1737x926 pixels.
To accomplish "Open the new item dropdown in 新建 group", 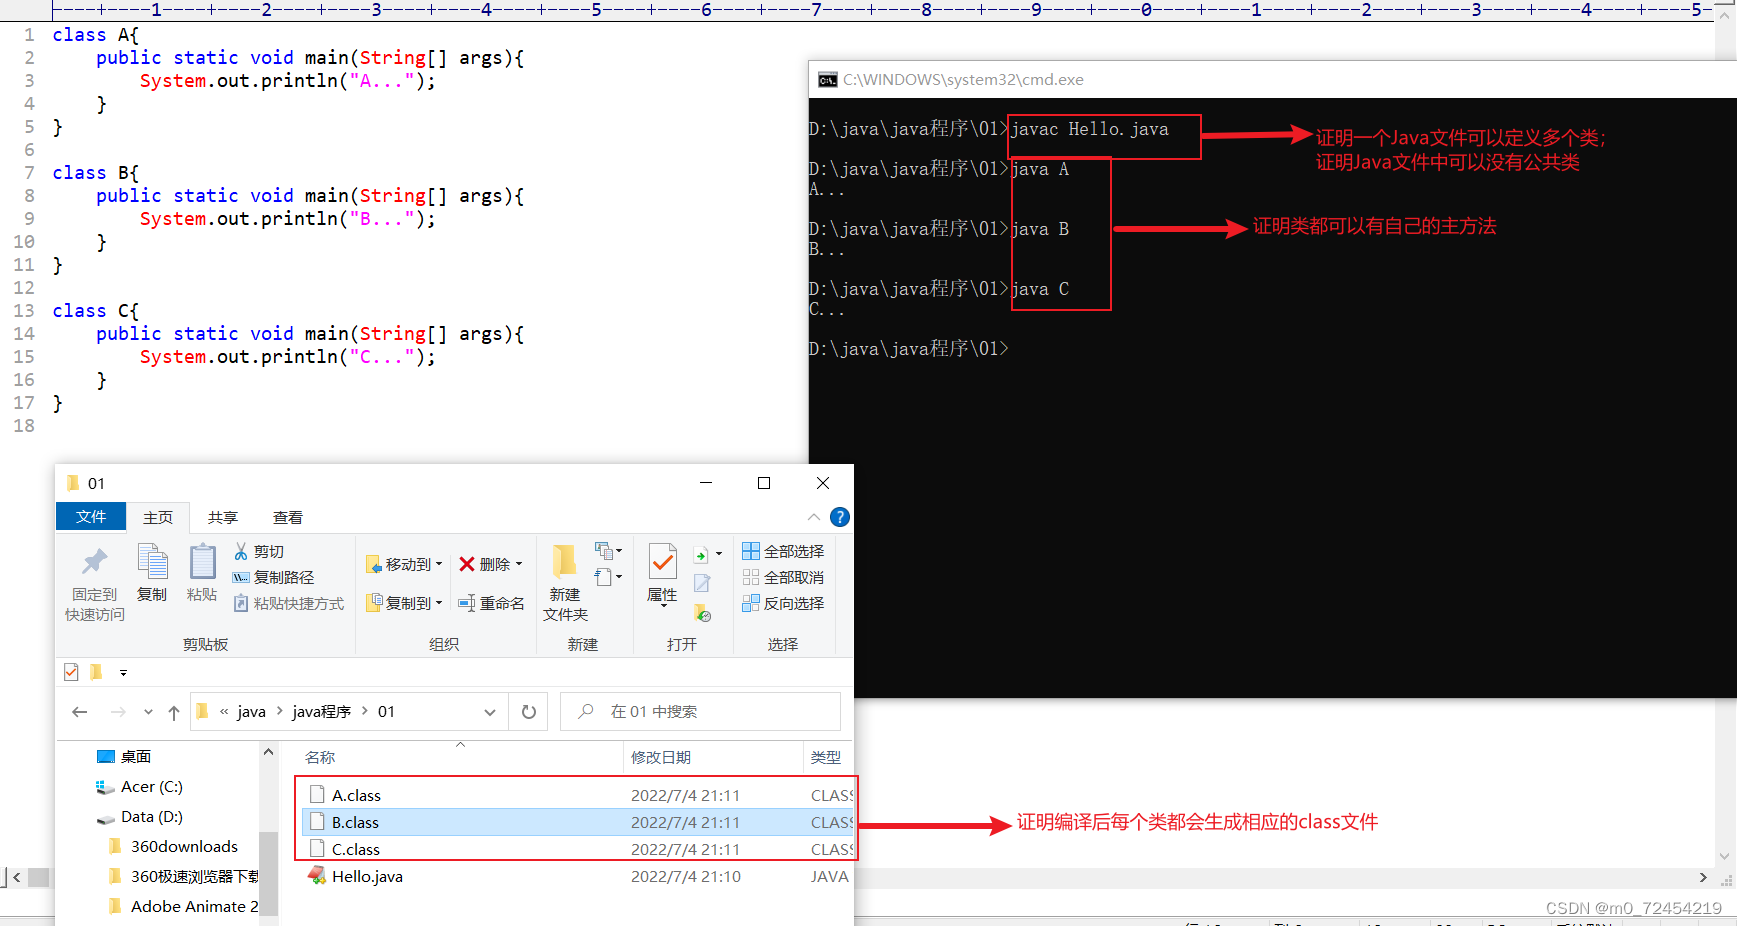I will (608, 551).
